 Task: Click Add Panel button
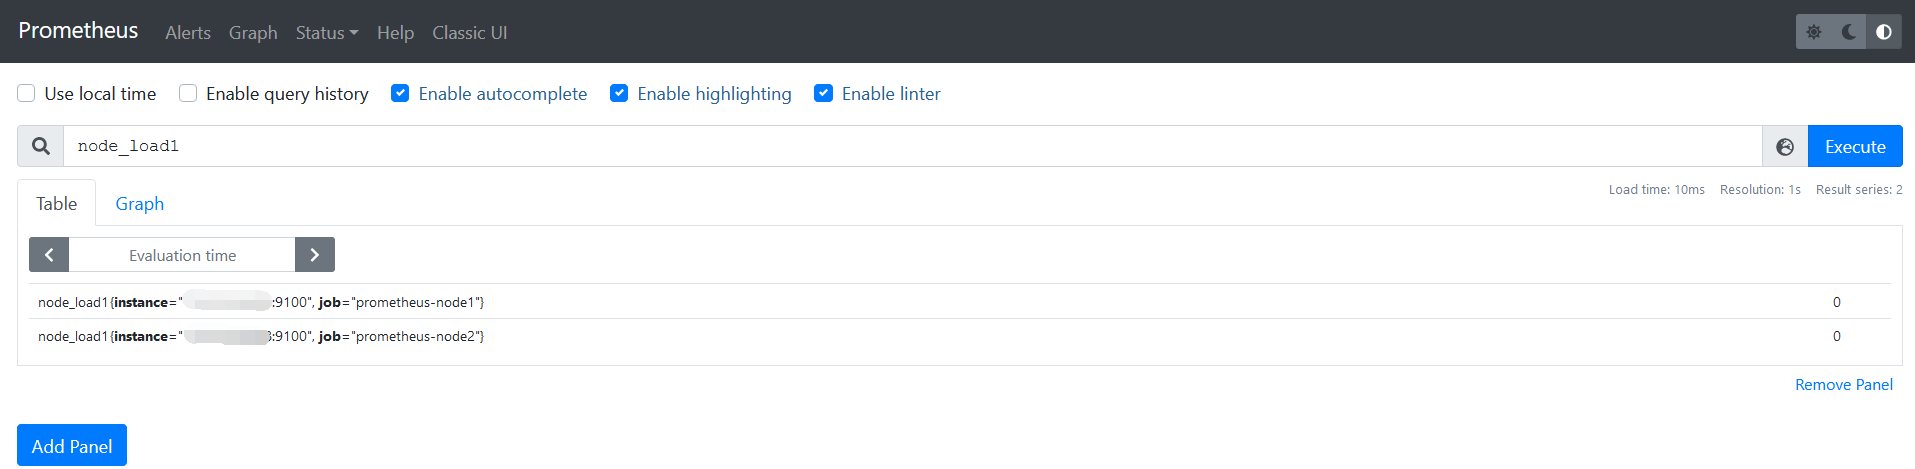[72, 446]
